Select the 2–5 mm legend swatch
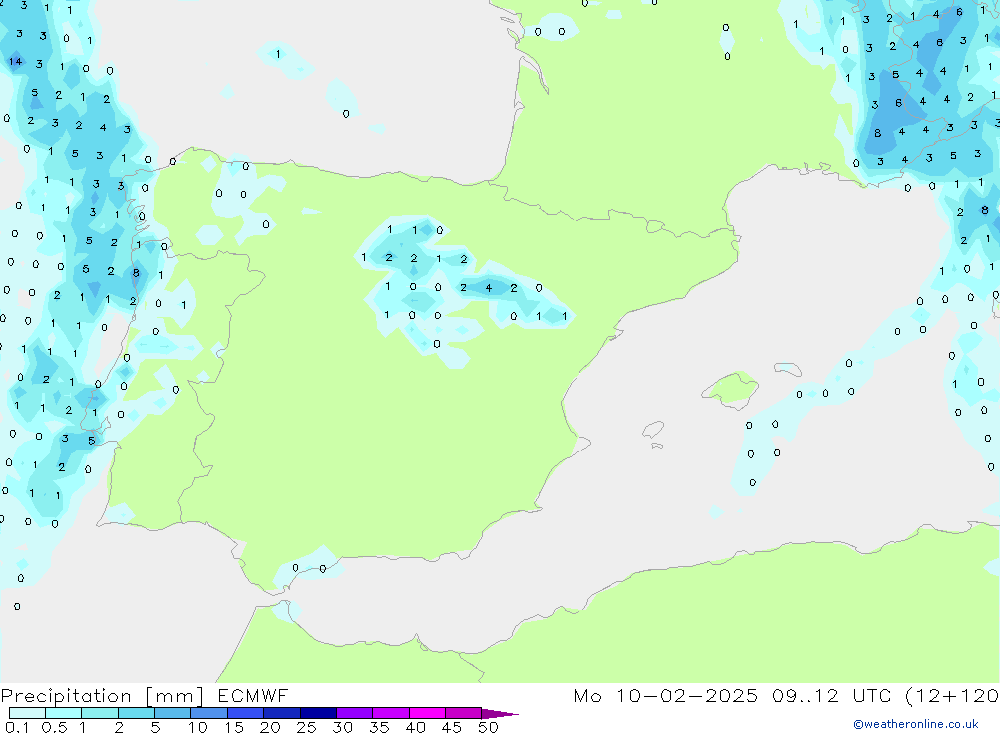The image size is (1000, 733). pyautogui.click(x=136, y=713)
